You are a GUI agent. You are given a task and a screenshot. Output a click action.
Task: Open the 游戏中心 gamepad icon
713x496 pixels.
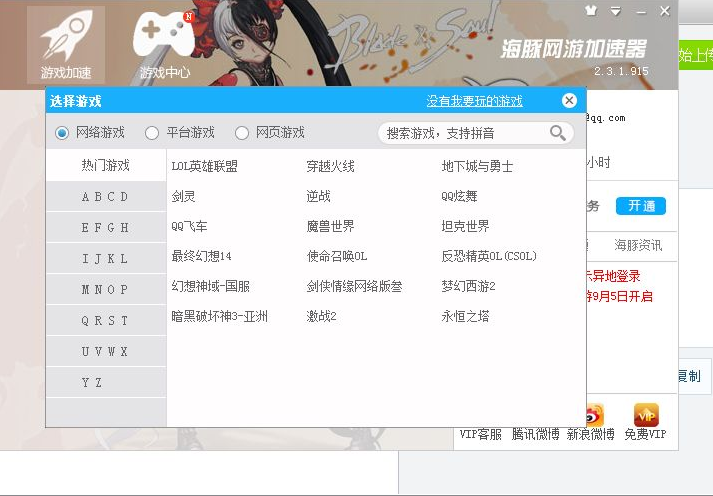tap(165, 45)
